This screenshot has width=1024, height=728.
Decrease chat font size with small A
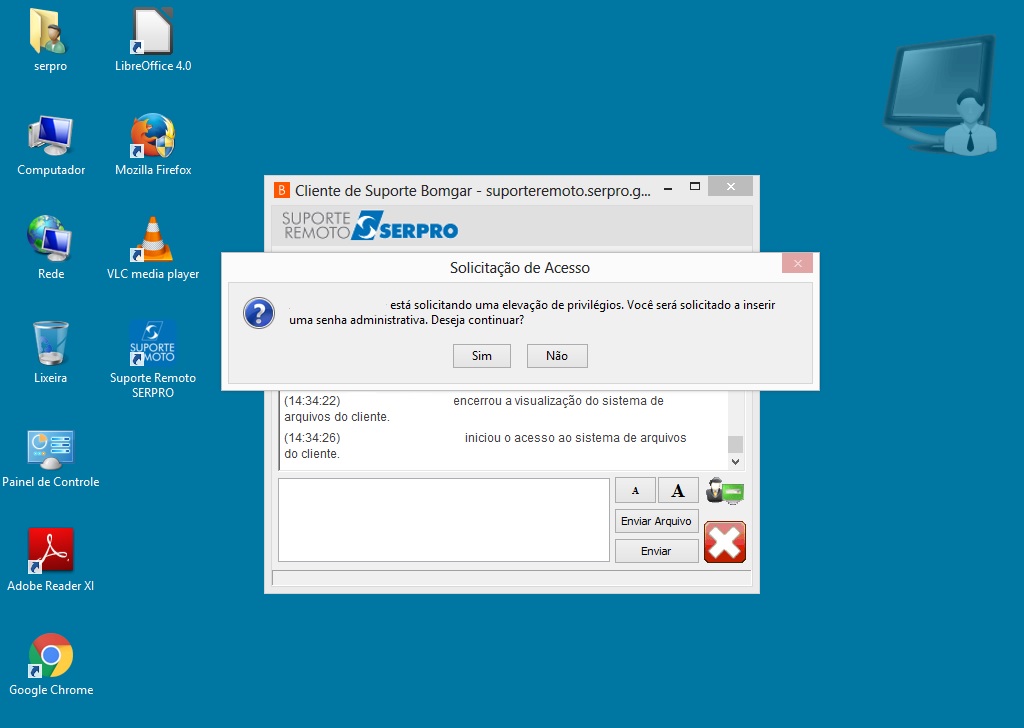click(635, 490)
